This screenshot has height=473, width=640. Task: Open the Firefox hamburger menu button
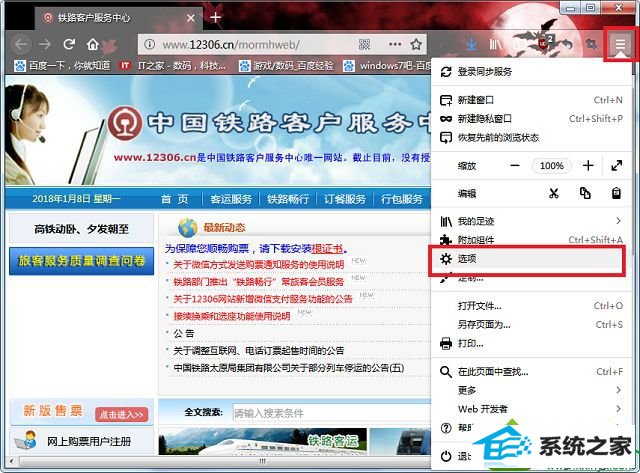620,44
